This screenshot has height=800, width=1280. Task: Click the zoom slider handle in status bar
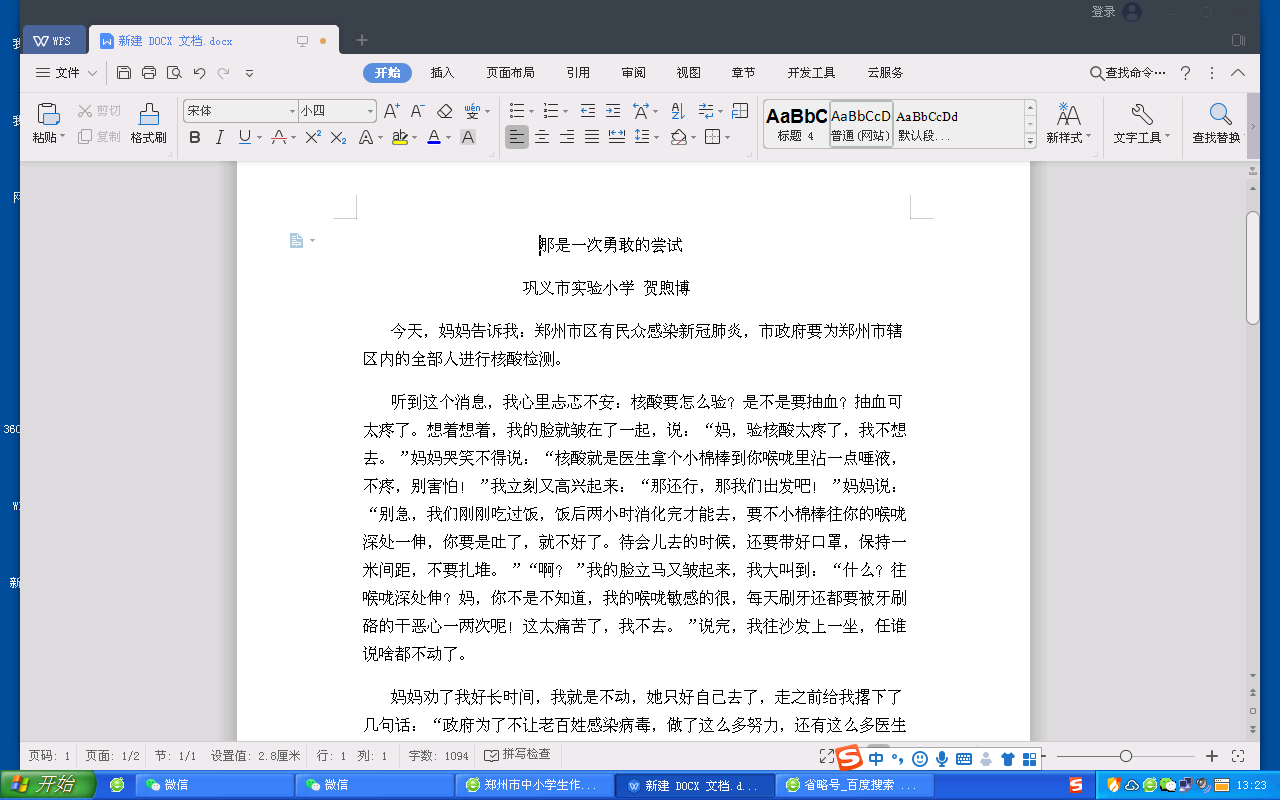tap(1126, 756)
